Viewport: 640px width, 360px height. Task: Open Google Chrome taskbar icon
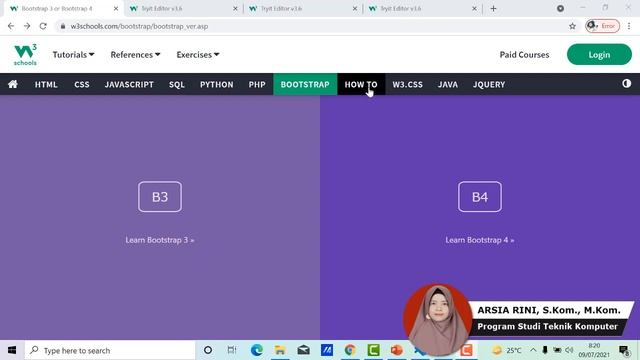350,350
